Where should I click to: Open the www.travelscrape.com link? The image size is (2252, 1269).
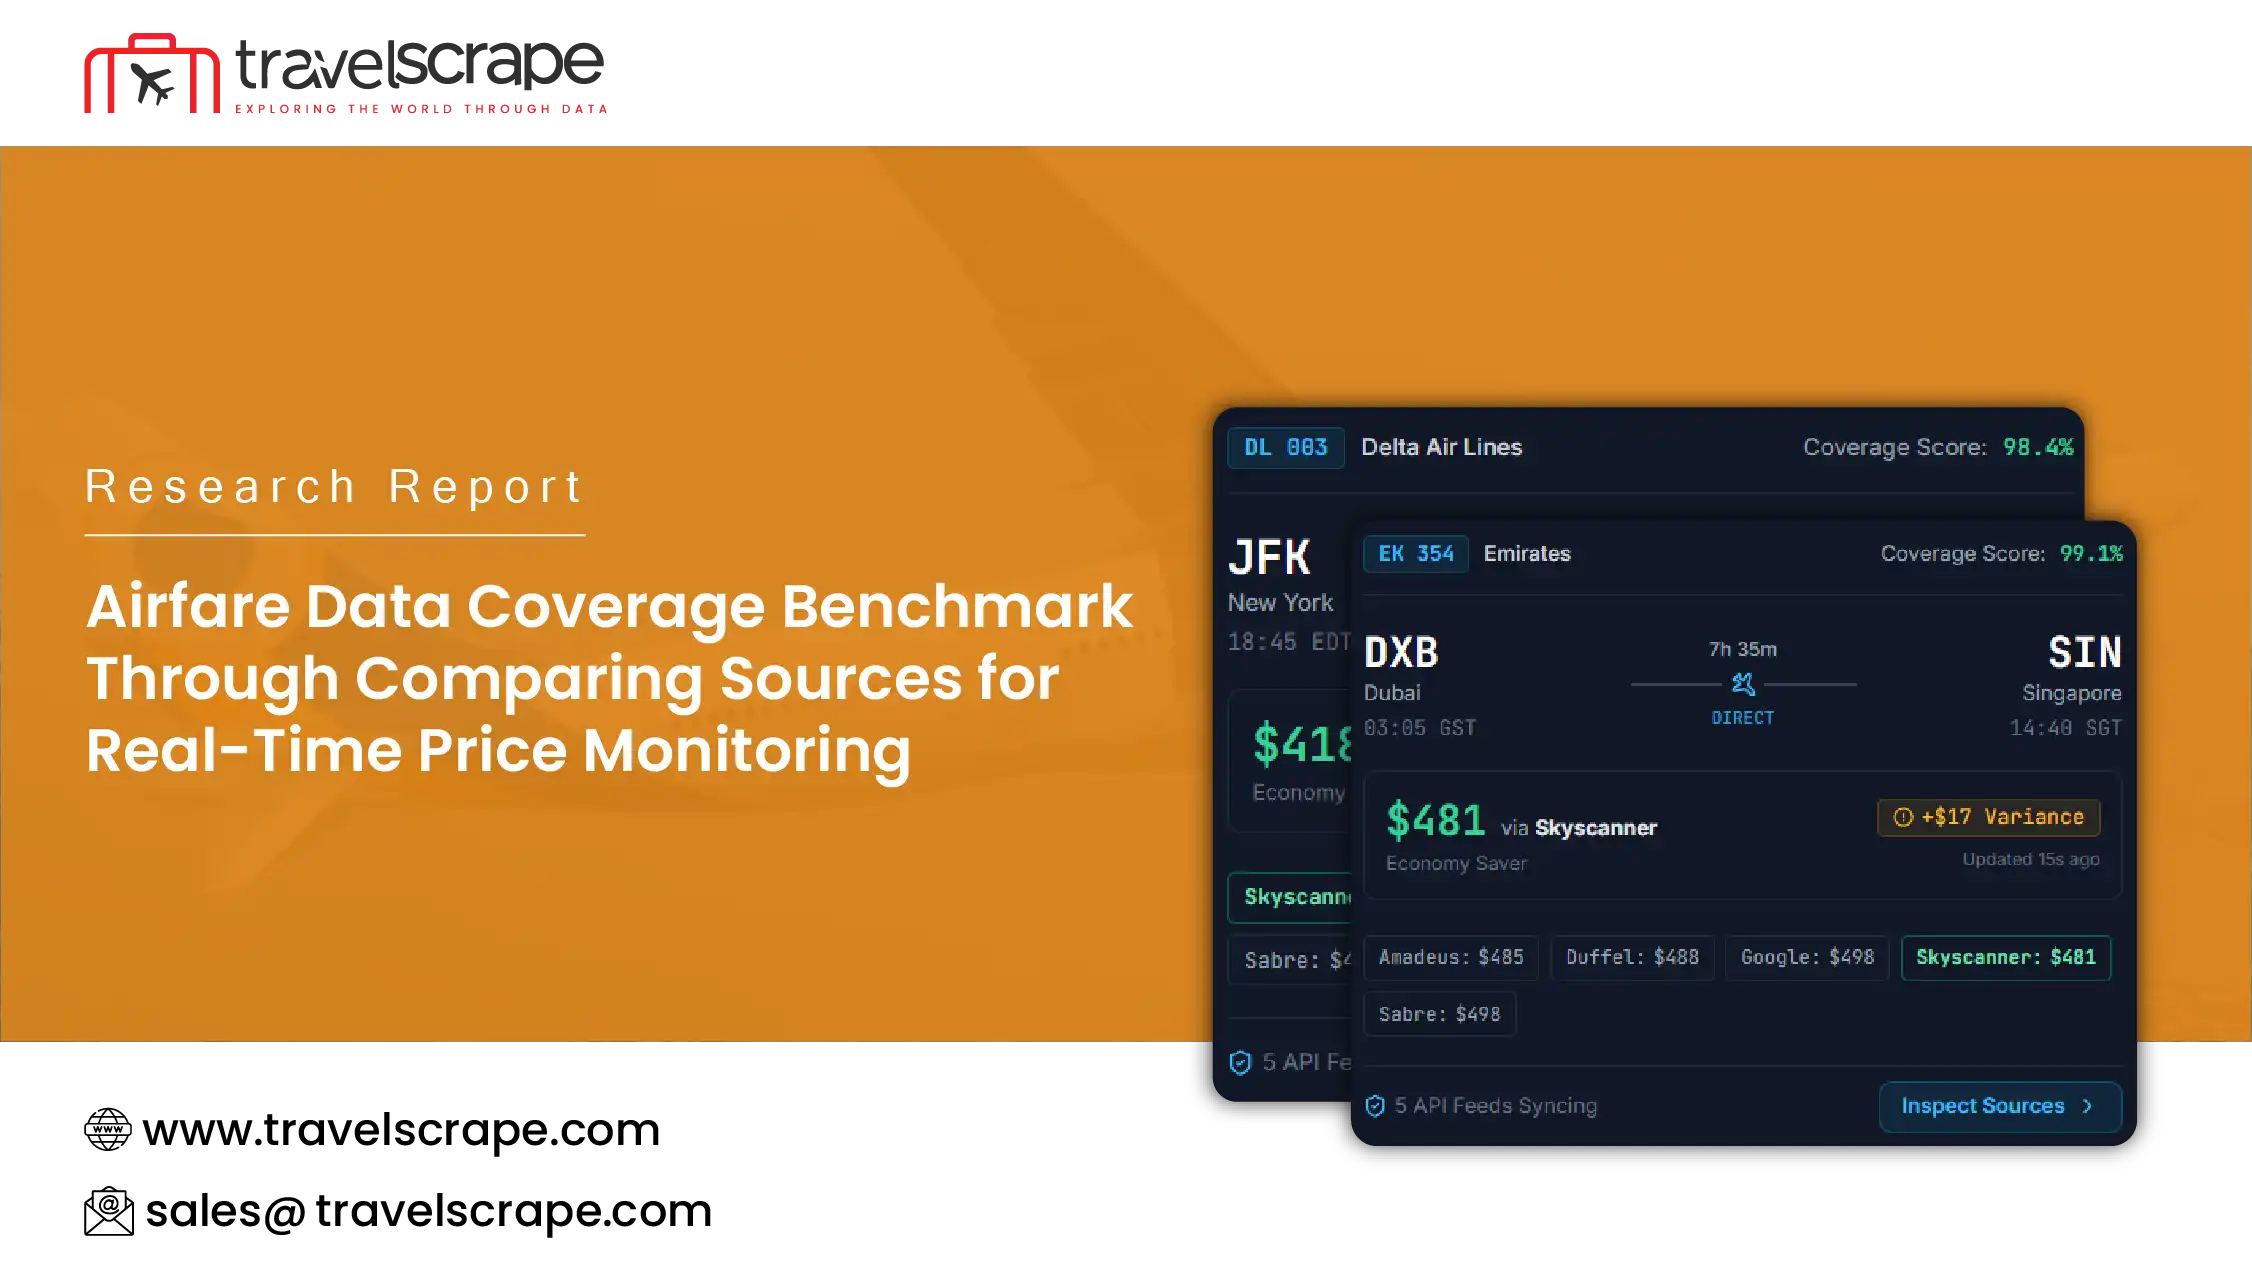[401, 1129]
